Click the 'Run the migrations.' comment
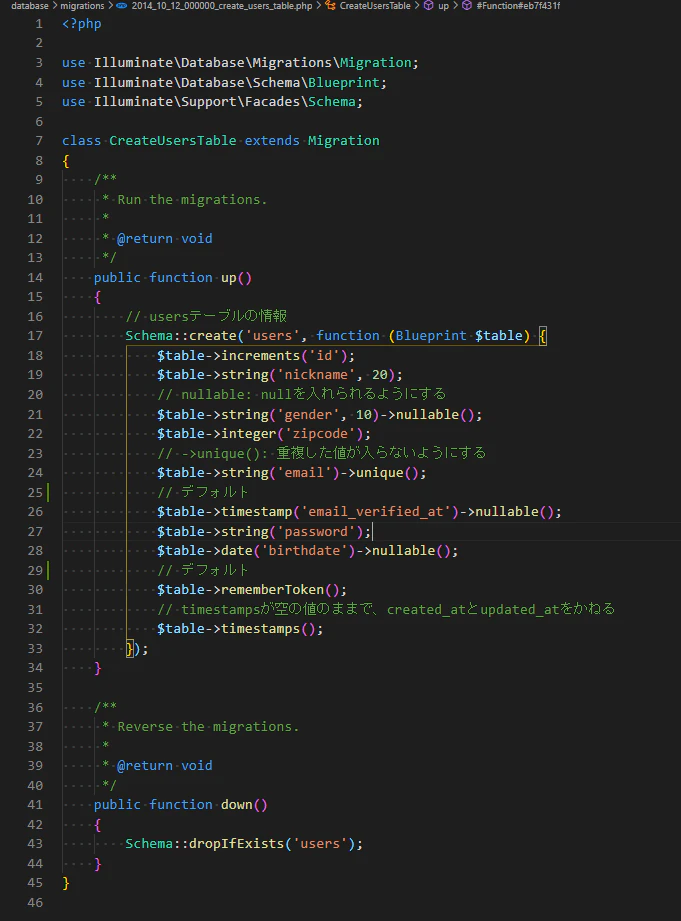The height and width of the screenshot is (921, 681). tap(192, 199)
